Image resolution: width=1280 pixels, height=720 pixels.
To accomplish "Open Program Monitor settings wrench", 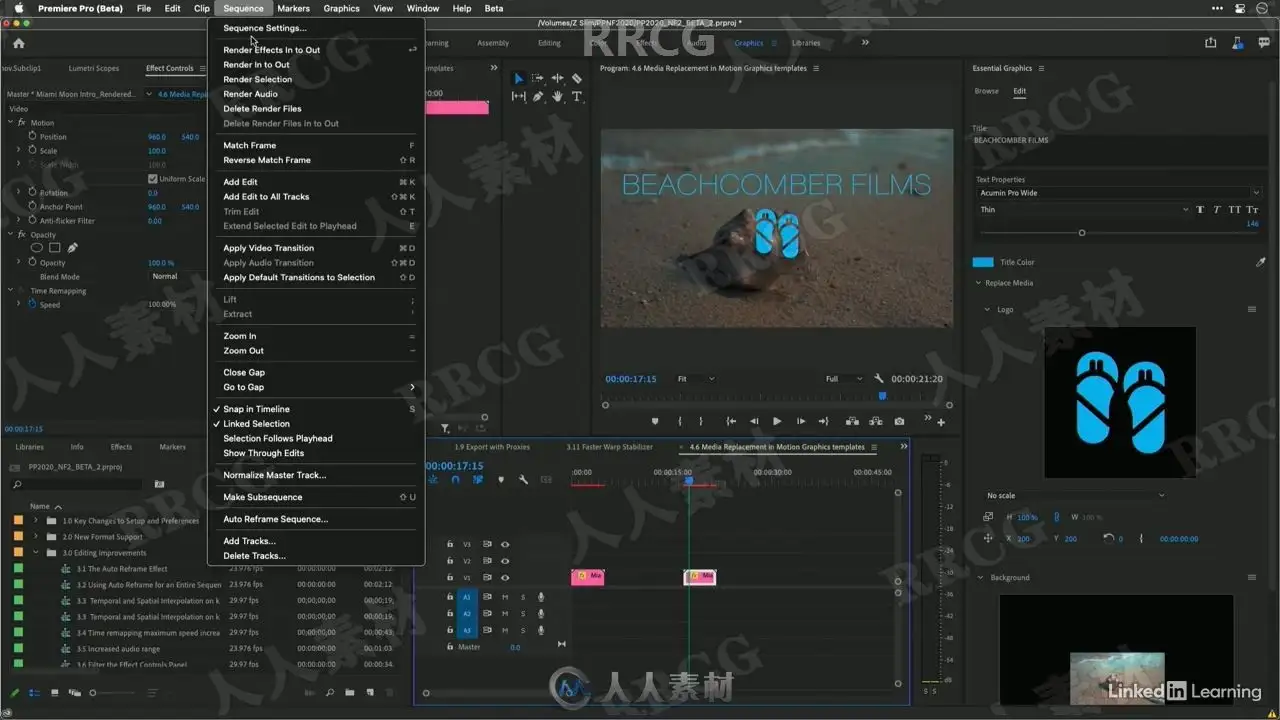I will tap(879, 379).
